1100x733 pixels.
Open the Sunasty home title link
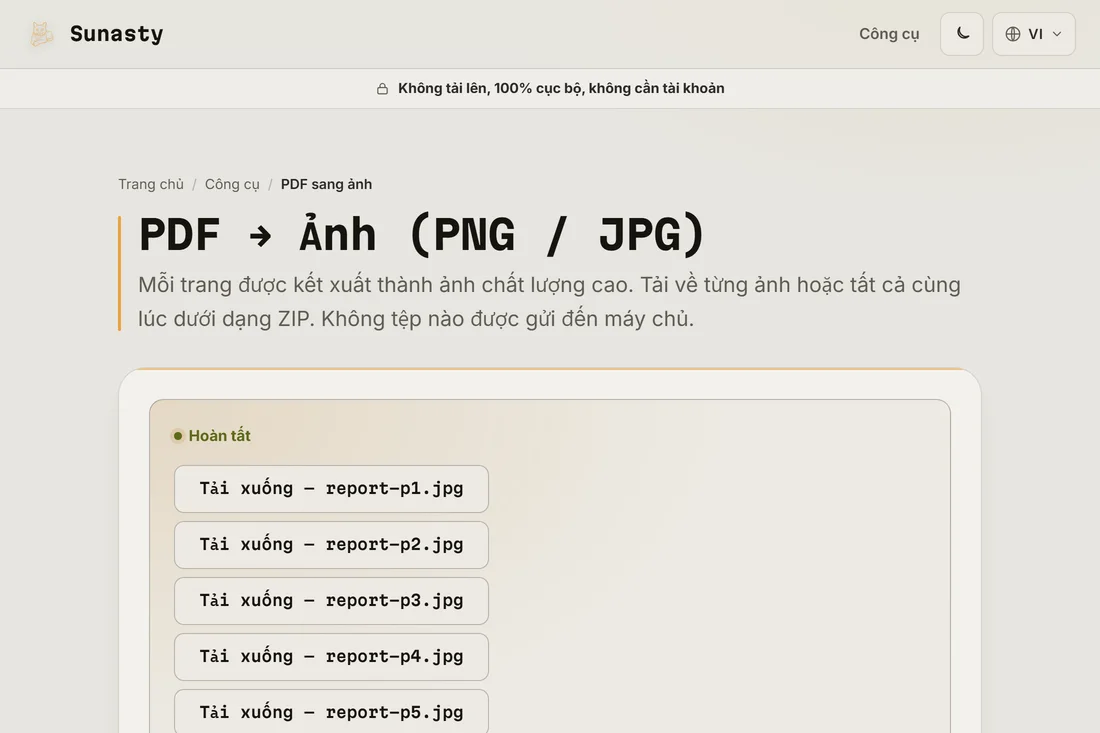tap(116, 34)
